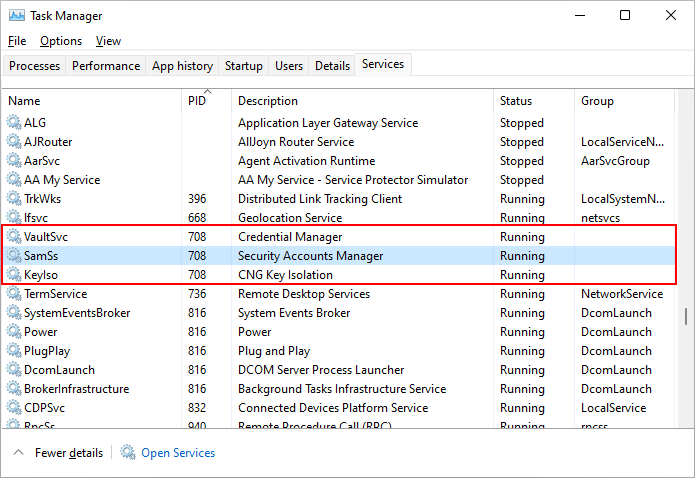This screenshot has width=695, height=478.
Task: Click Background Tasks Infrastructure Service description
Action: point(342,389)
